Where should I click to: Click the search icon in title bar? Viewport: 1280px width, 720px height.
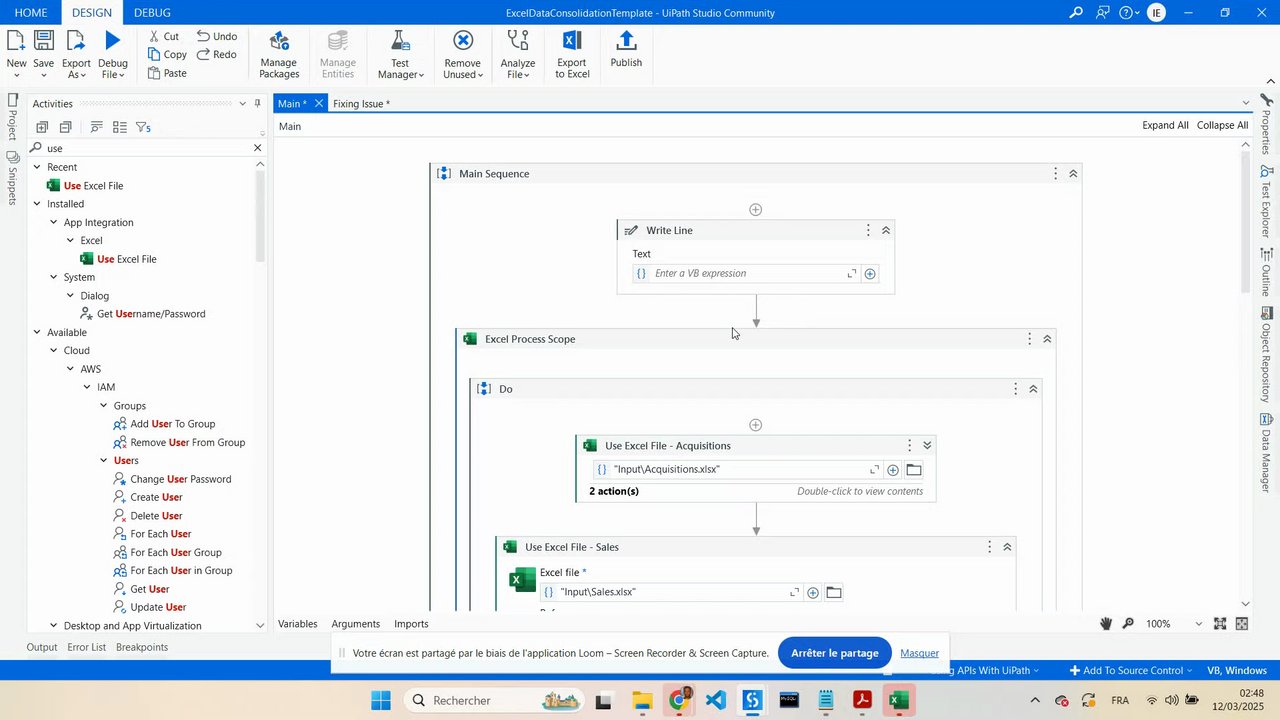coord(1076,13)
